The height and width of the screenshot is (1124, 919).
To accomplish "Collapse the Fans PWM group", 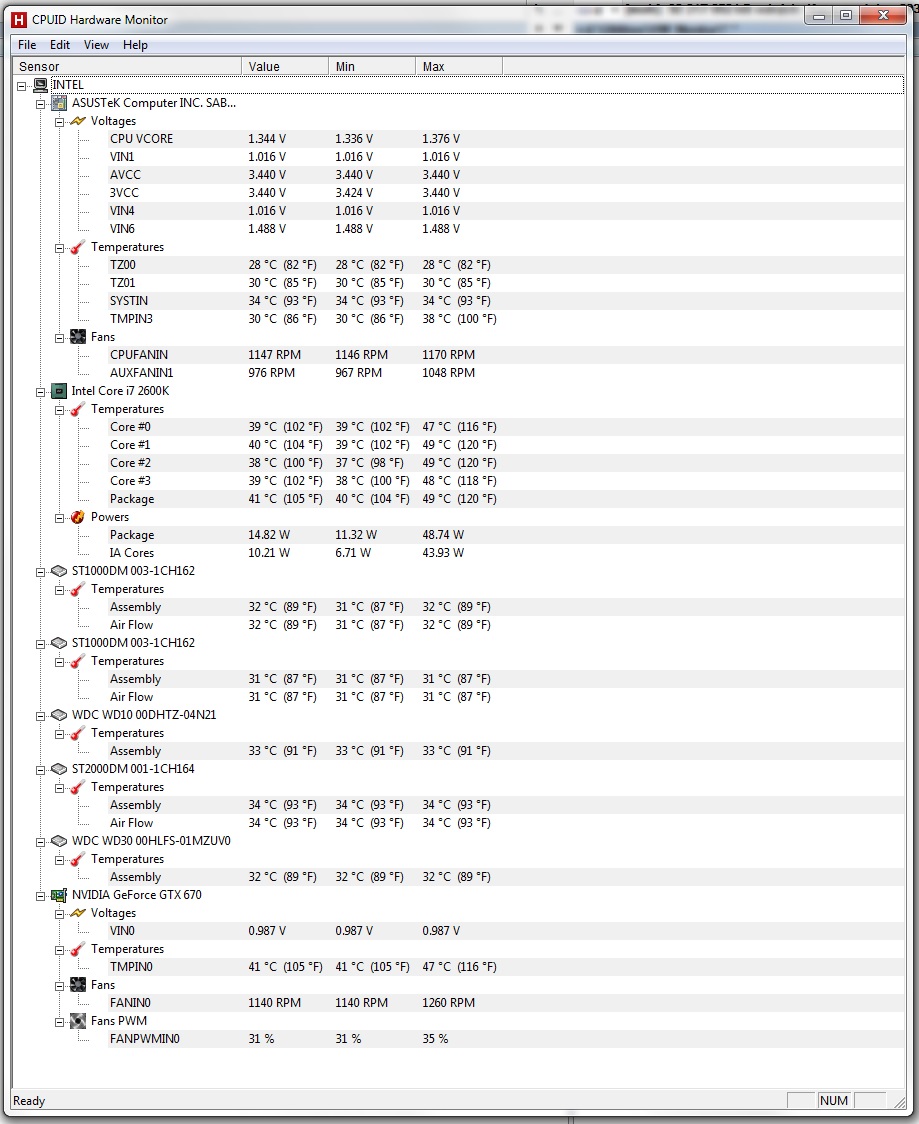I will (59, 1021).
